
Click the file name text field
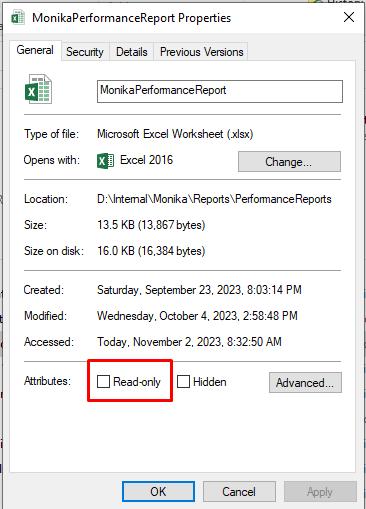coord(220,91)
